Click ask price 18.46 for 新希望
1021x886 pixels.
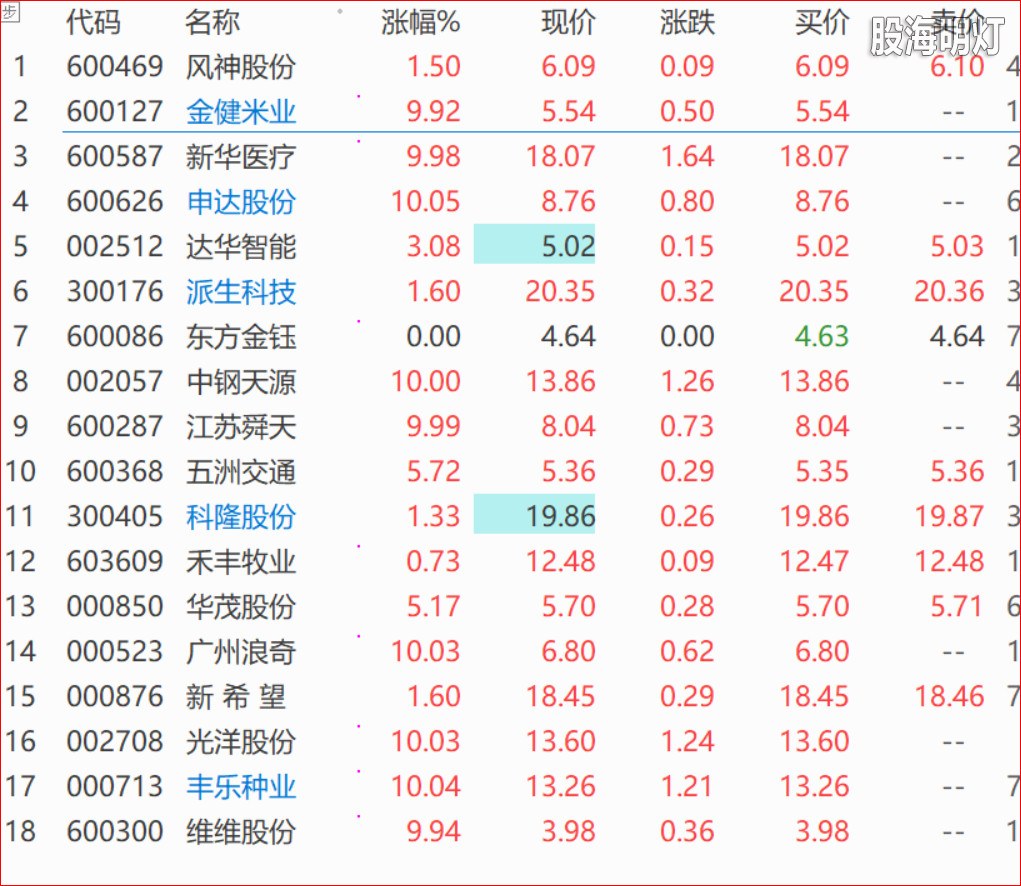(x=949, y=696)
